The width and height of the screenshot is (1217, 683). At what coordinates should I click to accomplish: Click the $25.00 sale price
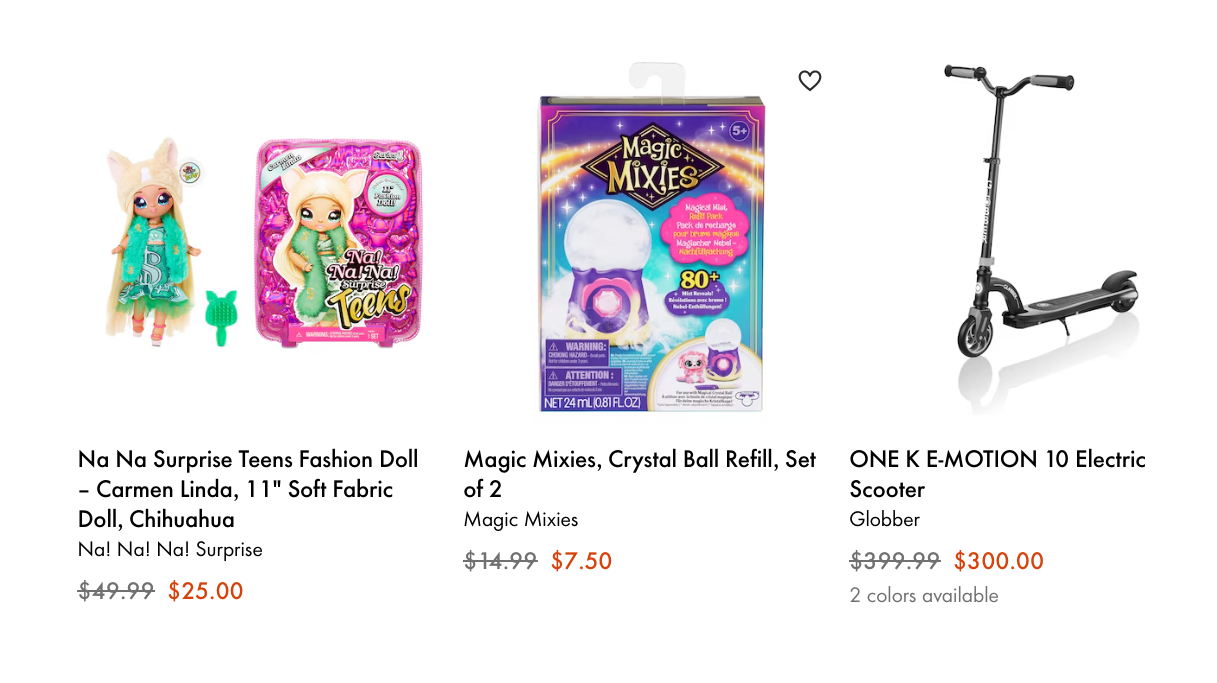(x=206, y=591)
